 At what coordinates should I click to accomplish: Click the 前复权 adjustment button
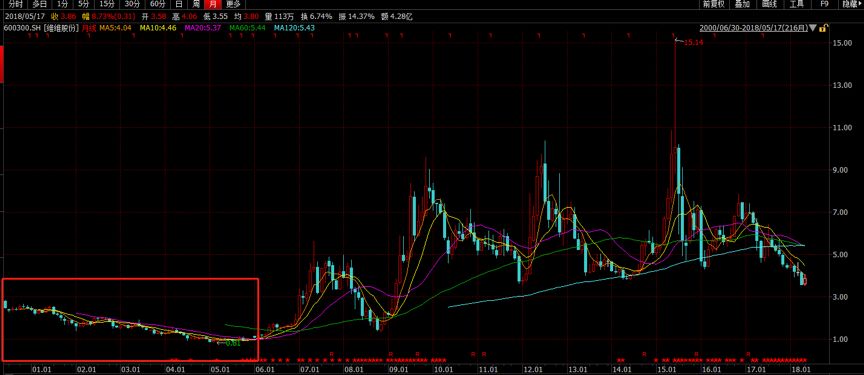pos(713,4)
